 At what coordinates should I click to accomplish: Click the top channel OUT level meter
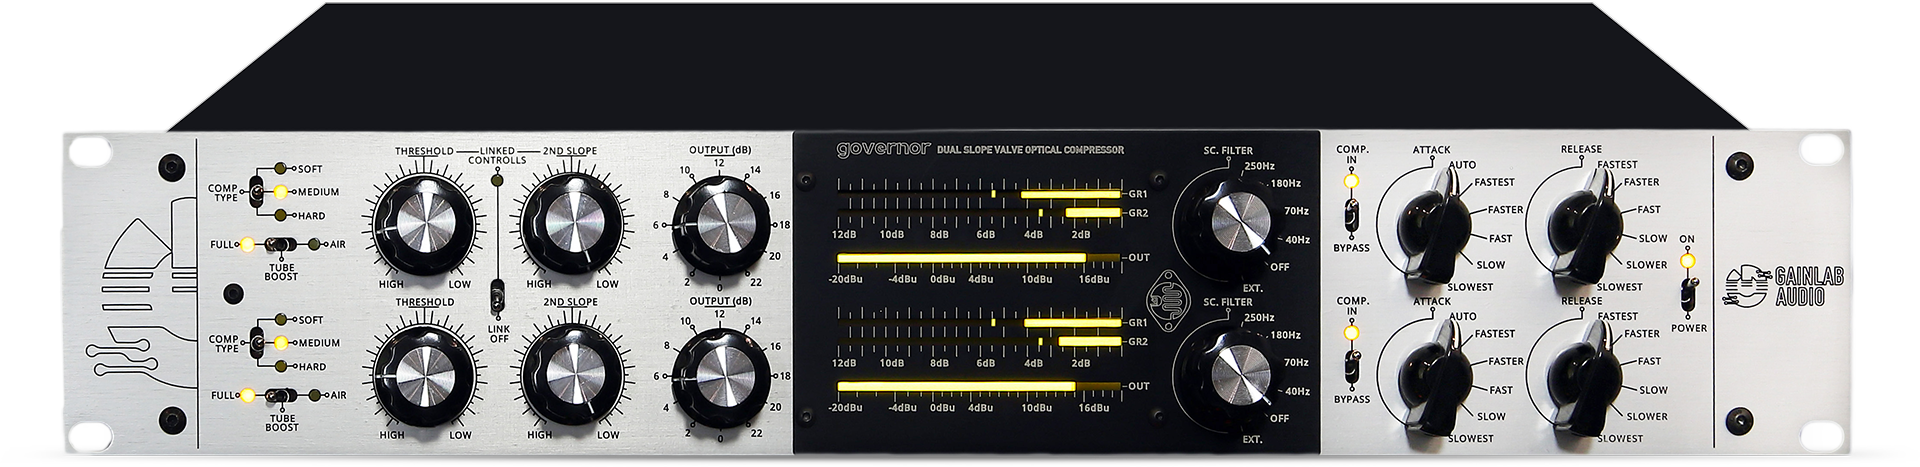(x=975, y=258)
